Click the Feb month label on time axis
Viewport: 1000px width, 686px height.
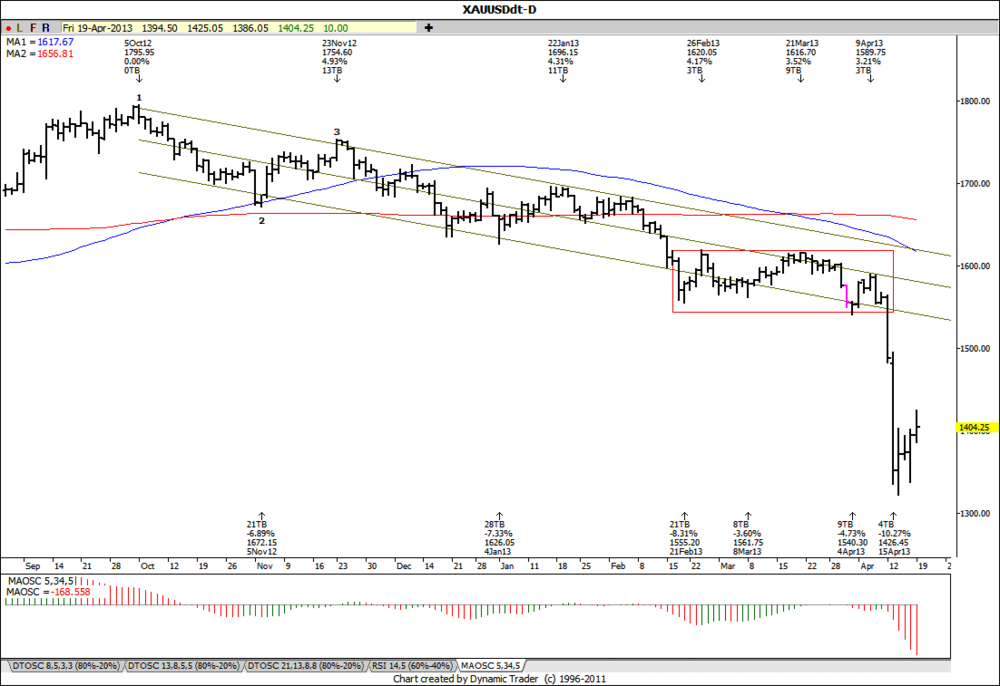coord(618,566)
